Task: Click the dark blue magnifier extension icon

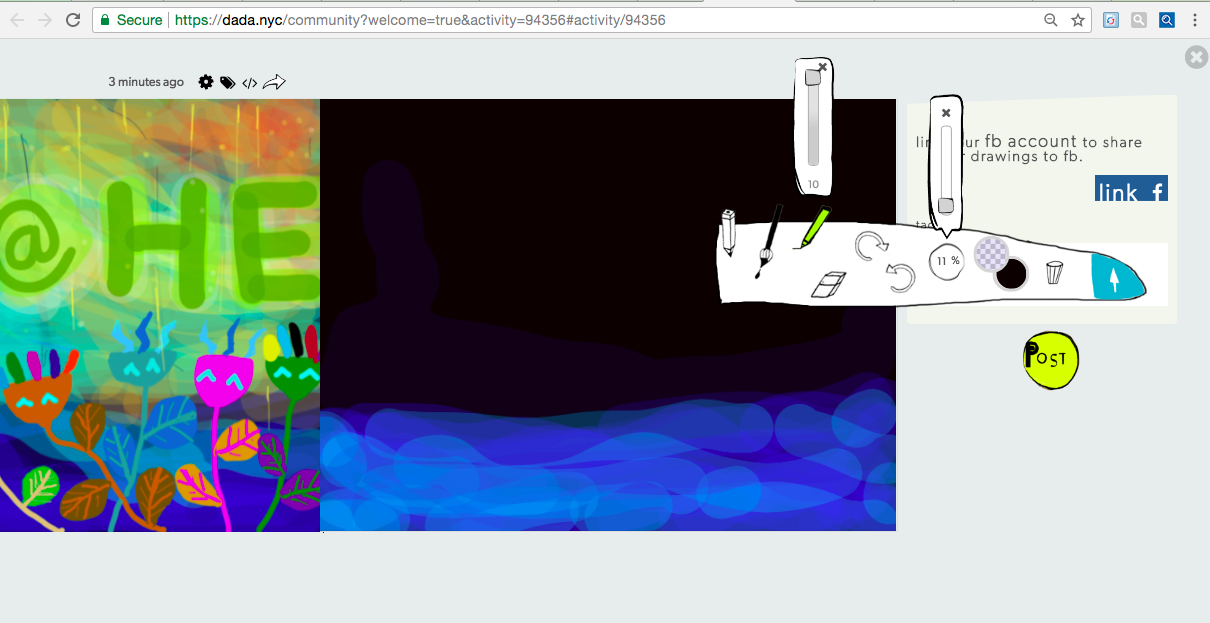Action: point(1167,20)
